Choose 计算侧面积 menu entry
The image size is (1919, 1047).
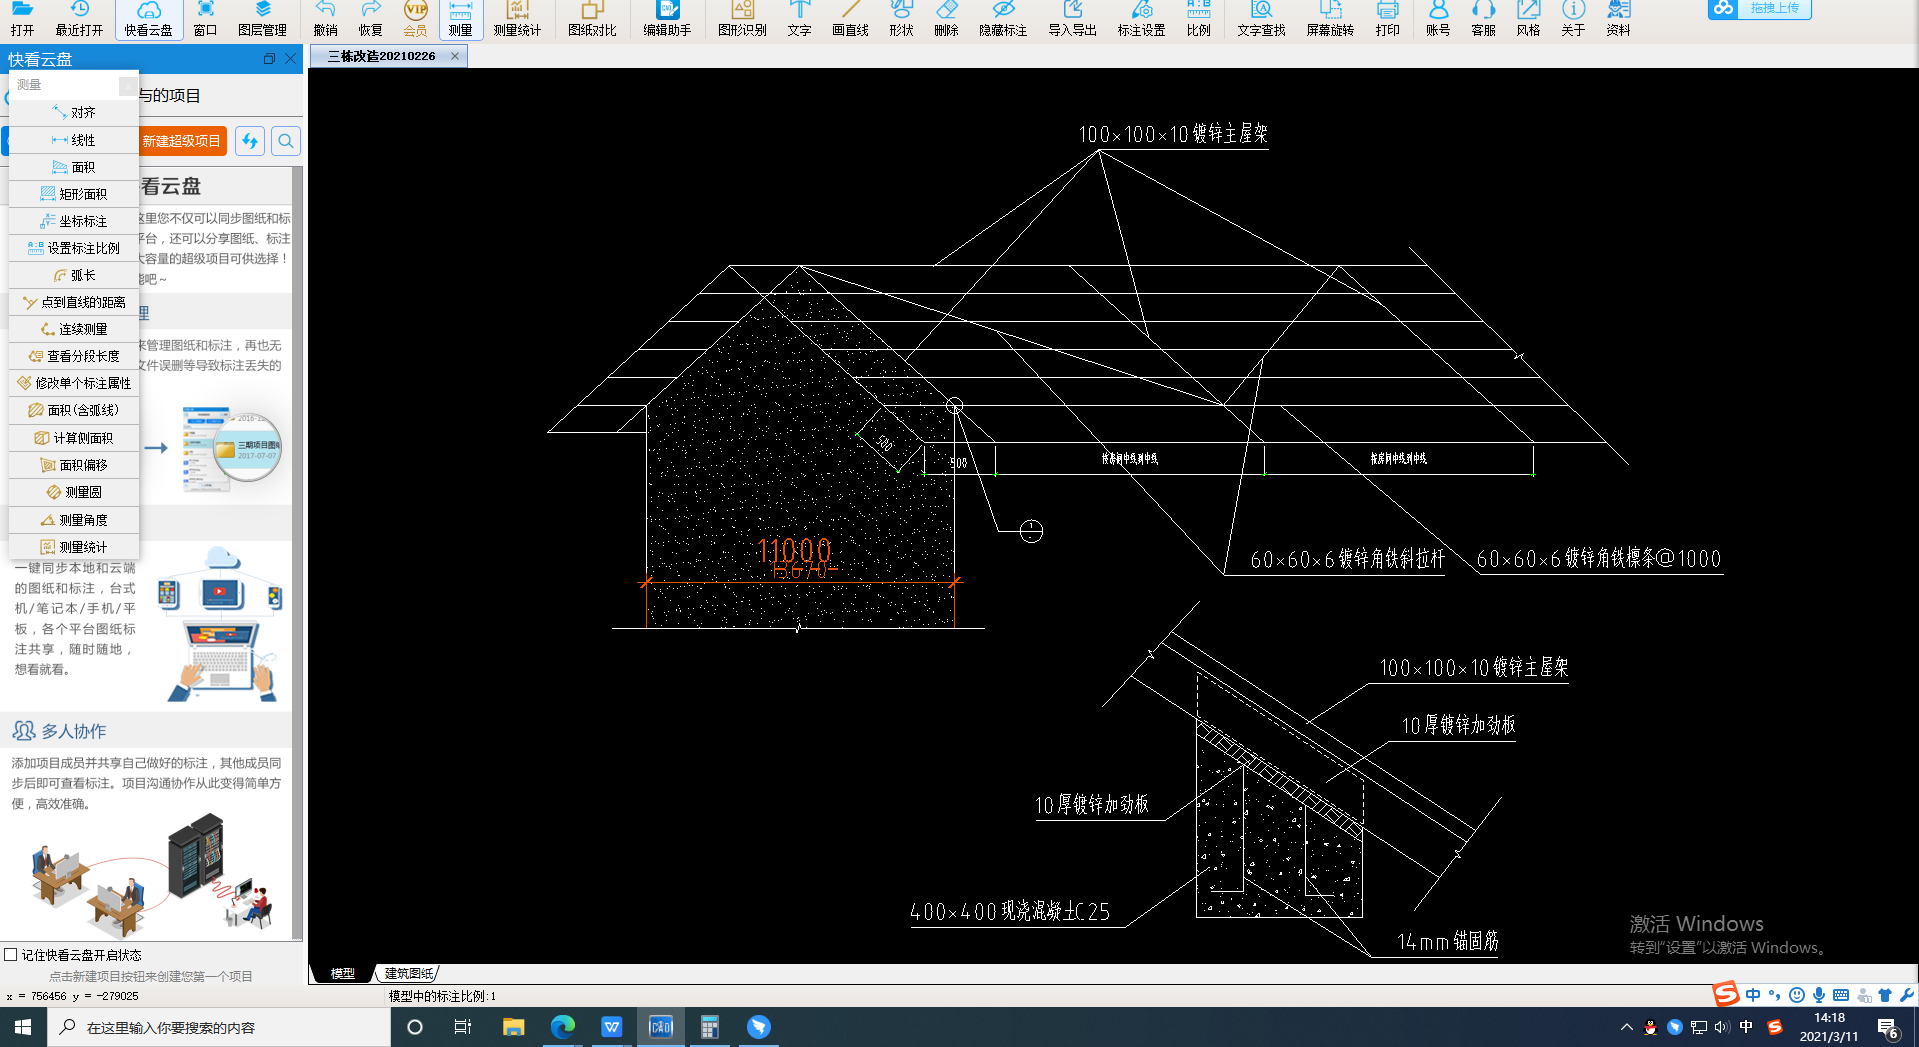pos(74,438)
